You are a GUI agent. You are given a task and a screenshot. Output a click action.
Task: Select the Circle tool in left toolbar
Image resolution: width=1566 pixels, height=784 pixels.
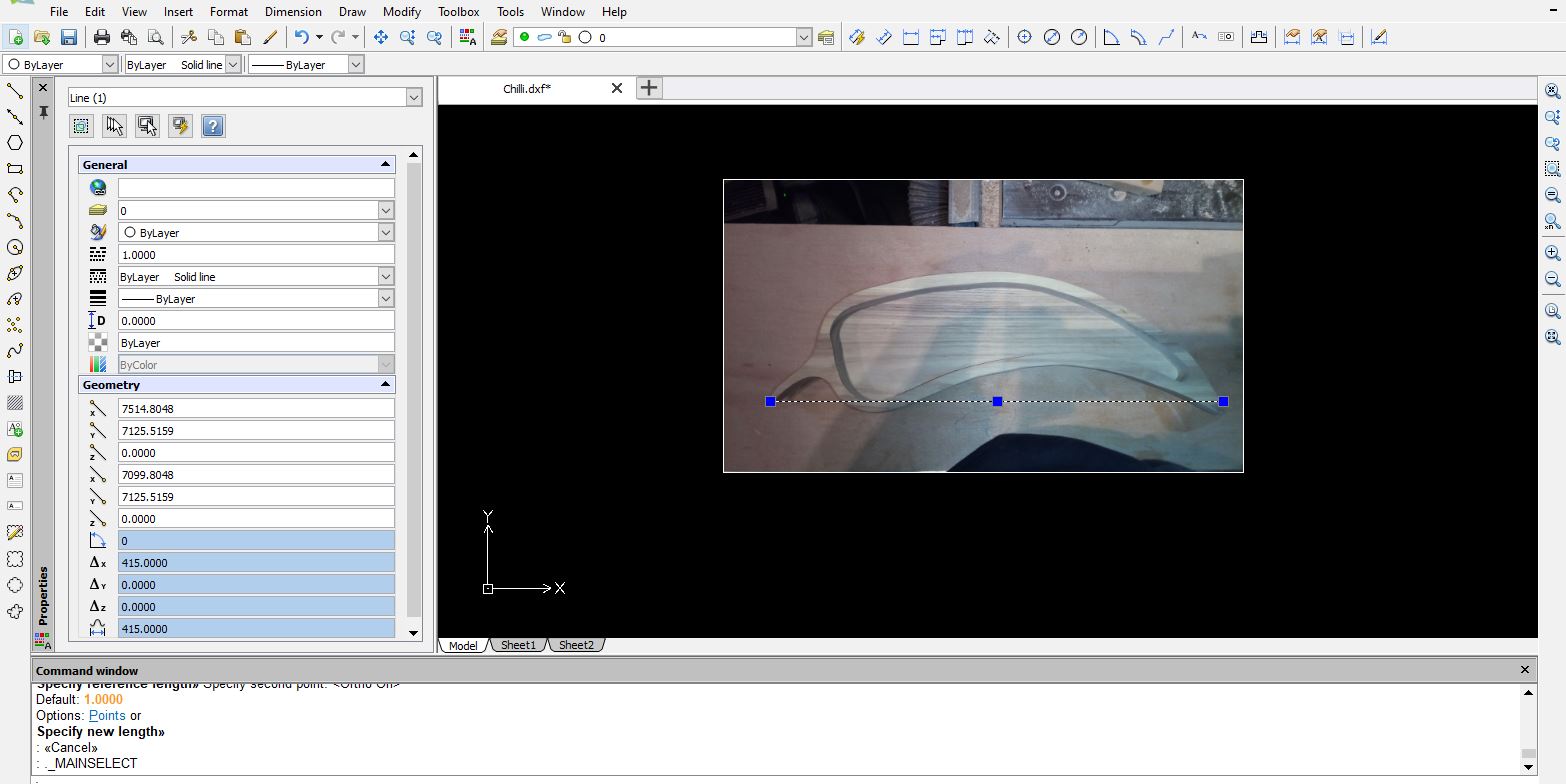pyautogui.click(x=15, y=247)
